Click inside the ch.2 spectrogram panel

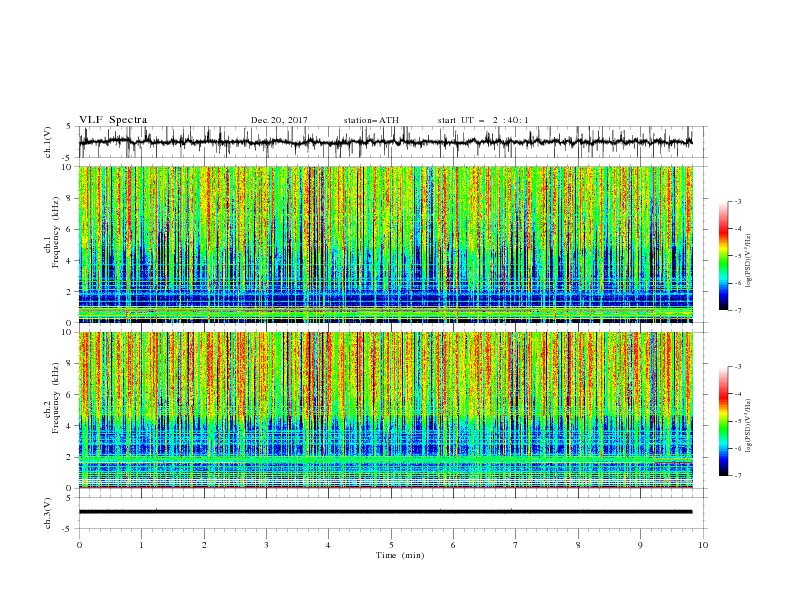point(385,410)
